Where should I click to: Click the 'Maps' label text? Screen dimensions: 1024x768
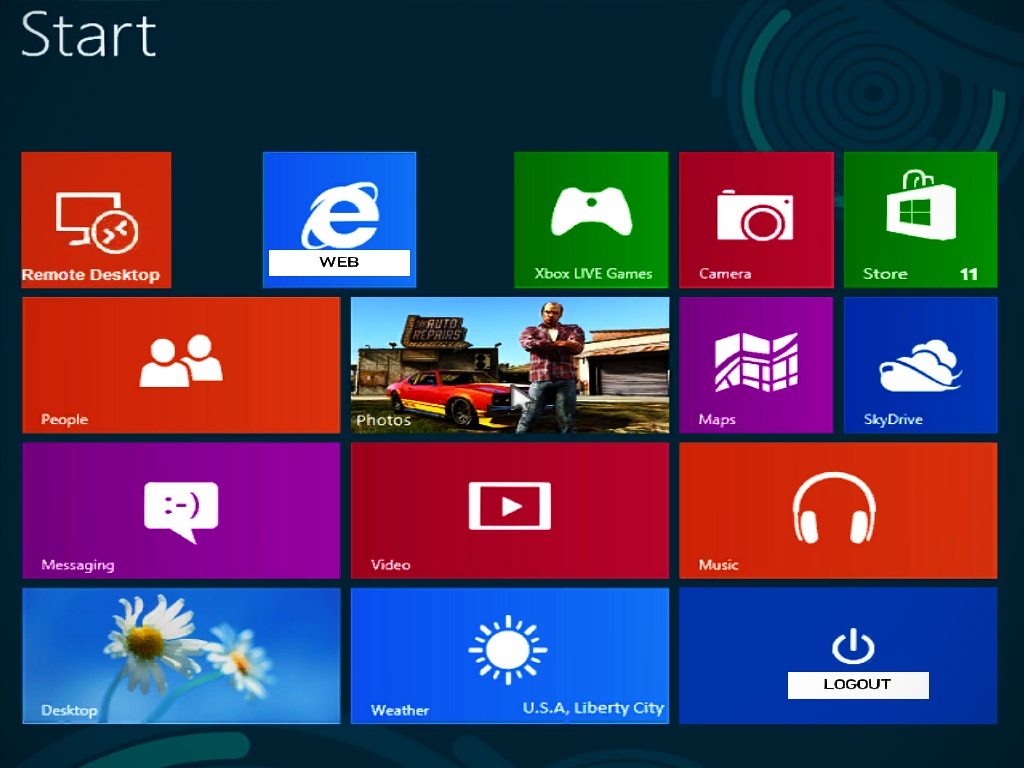[717, 420]
